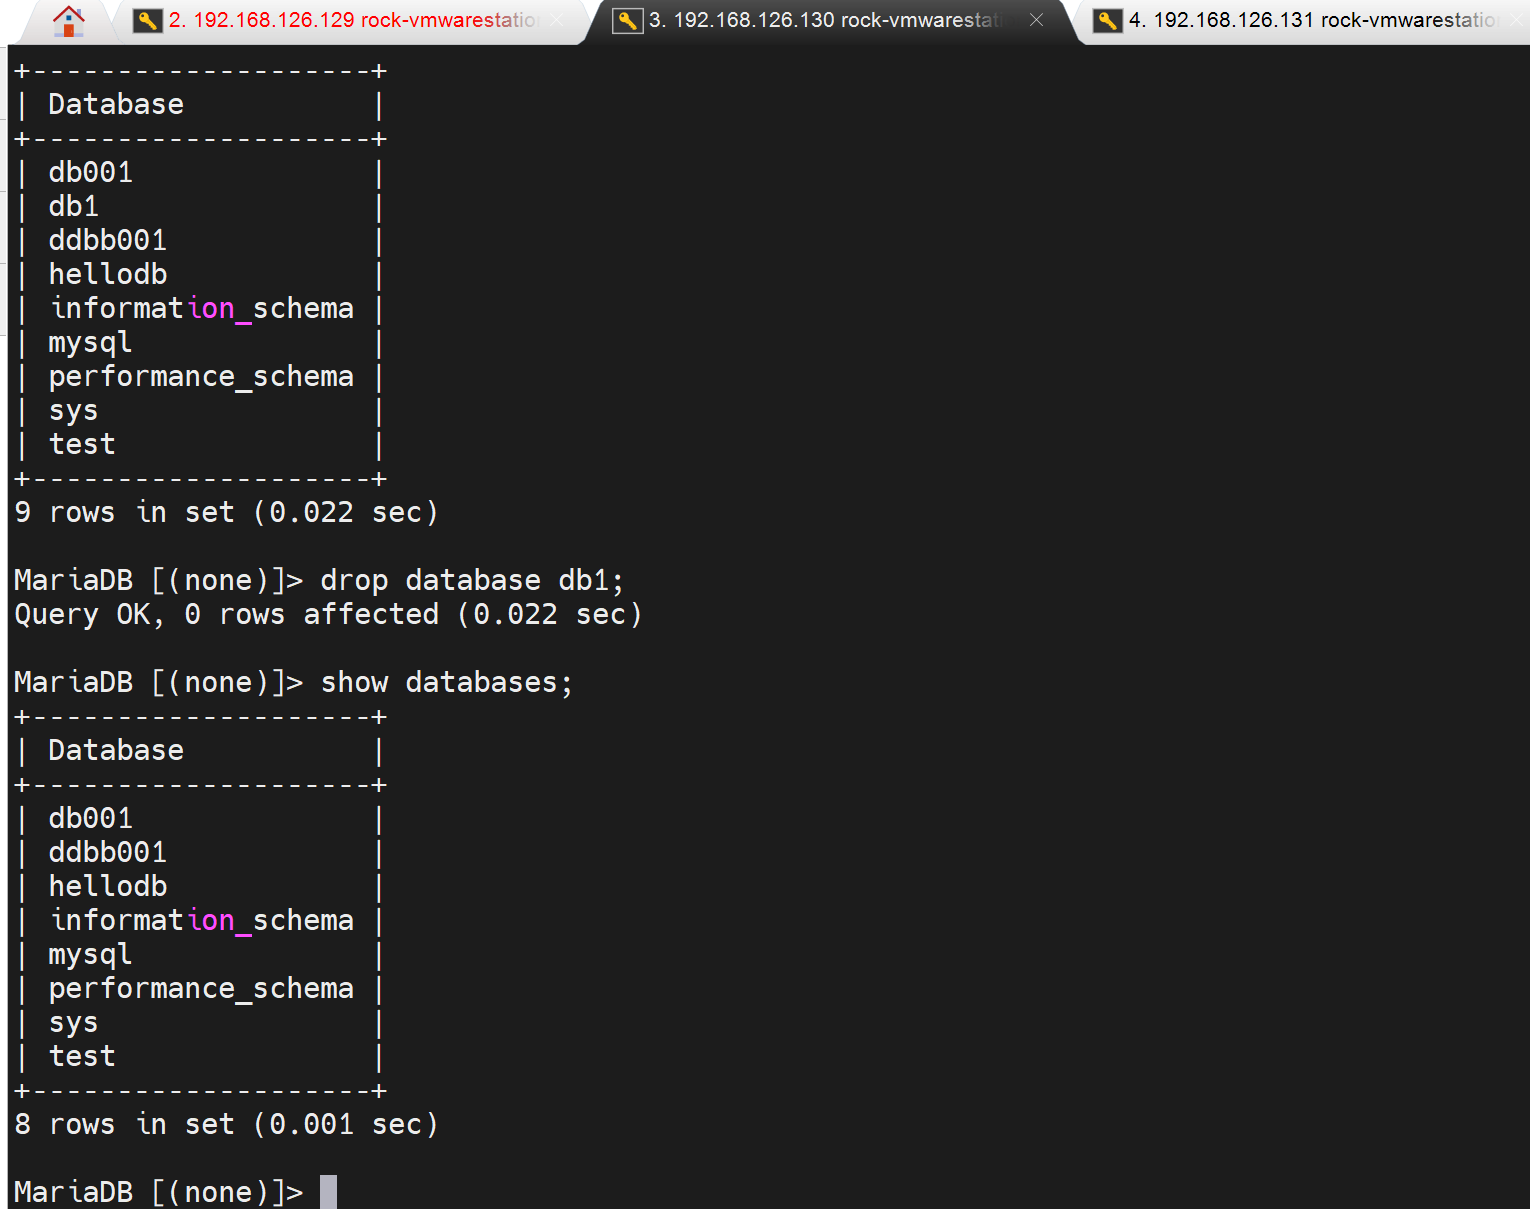This screenshot has height=1209, width=1530.
Task: Click the 'drop database db1;' command text
Action: coord(471,580)
